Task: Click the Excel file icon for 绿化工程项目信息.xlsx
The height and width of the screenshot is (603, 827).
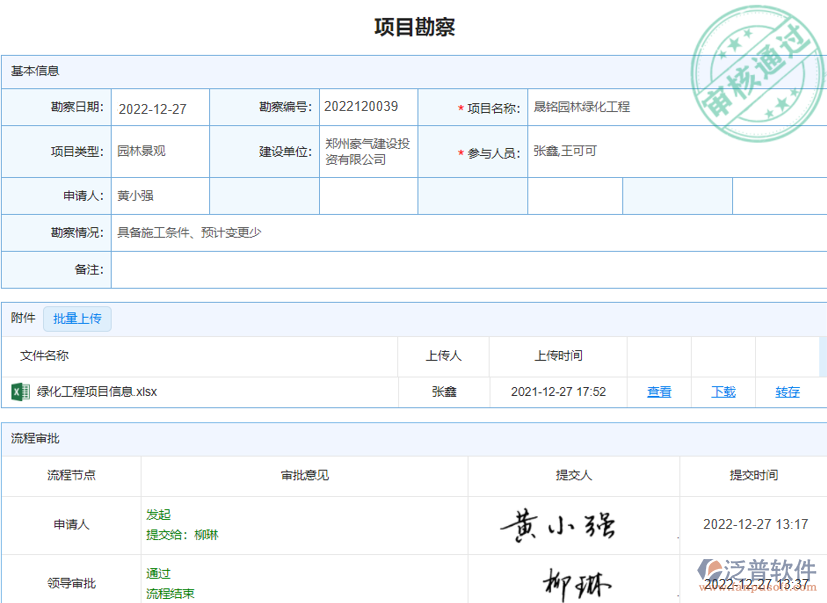Action: coord(20,392)
